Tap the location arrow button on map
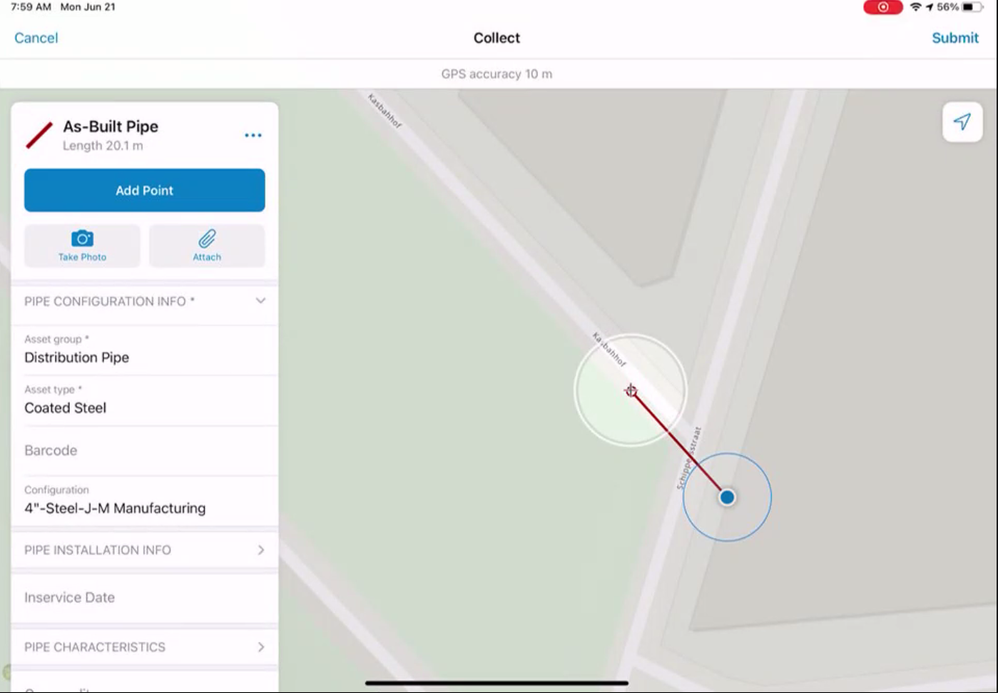 962,122
